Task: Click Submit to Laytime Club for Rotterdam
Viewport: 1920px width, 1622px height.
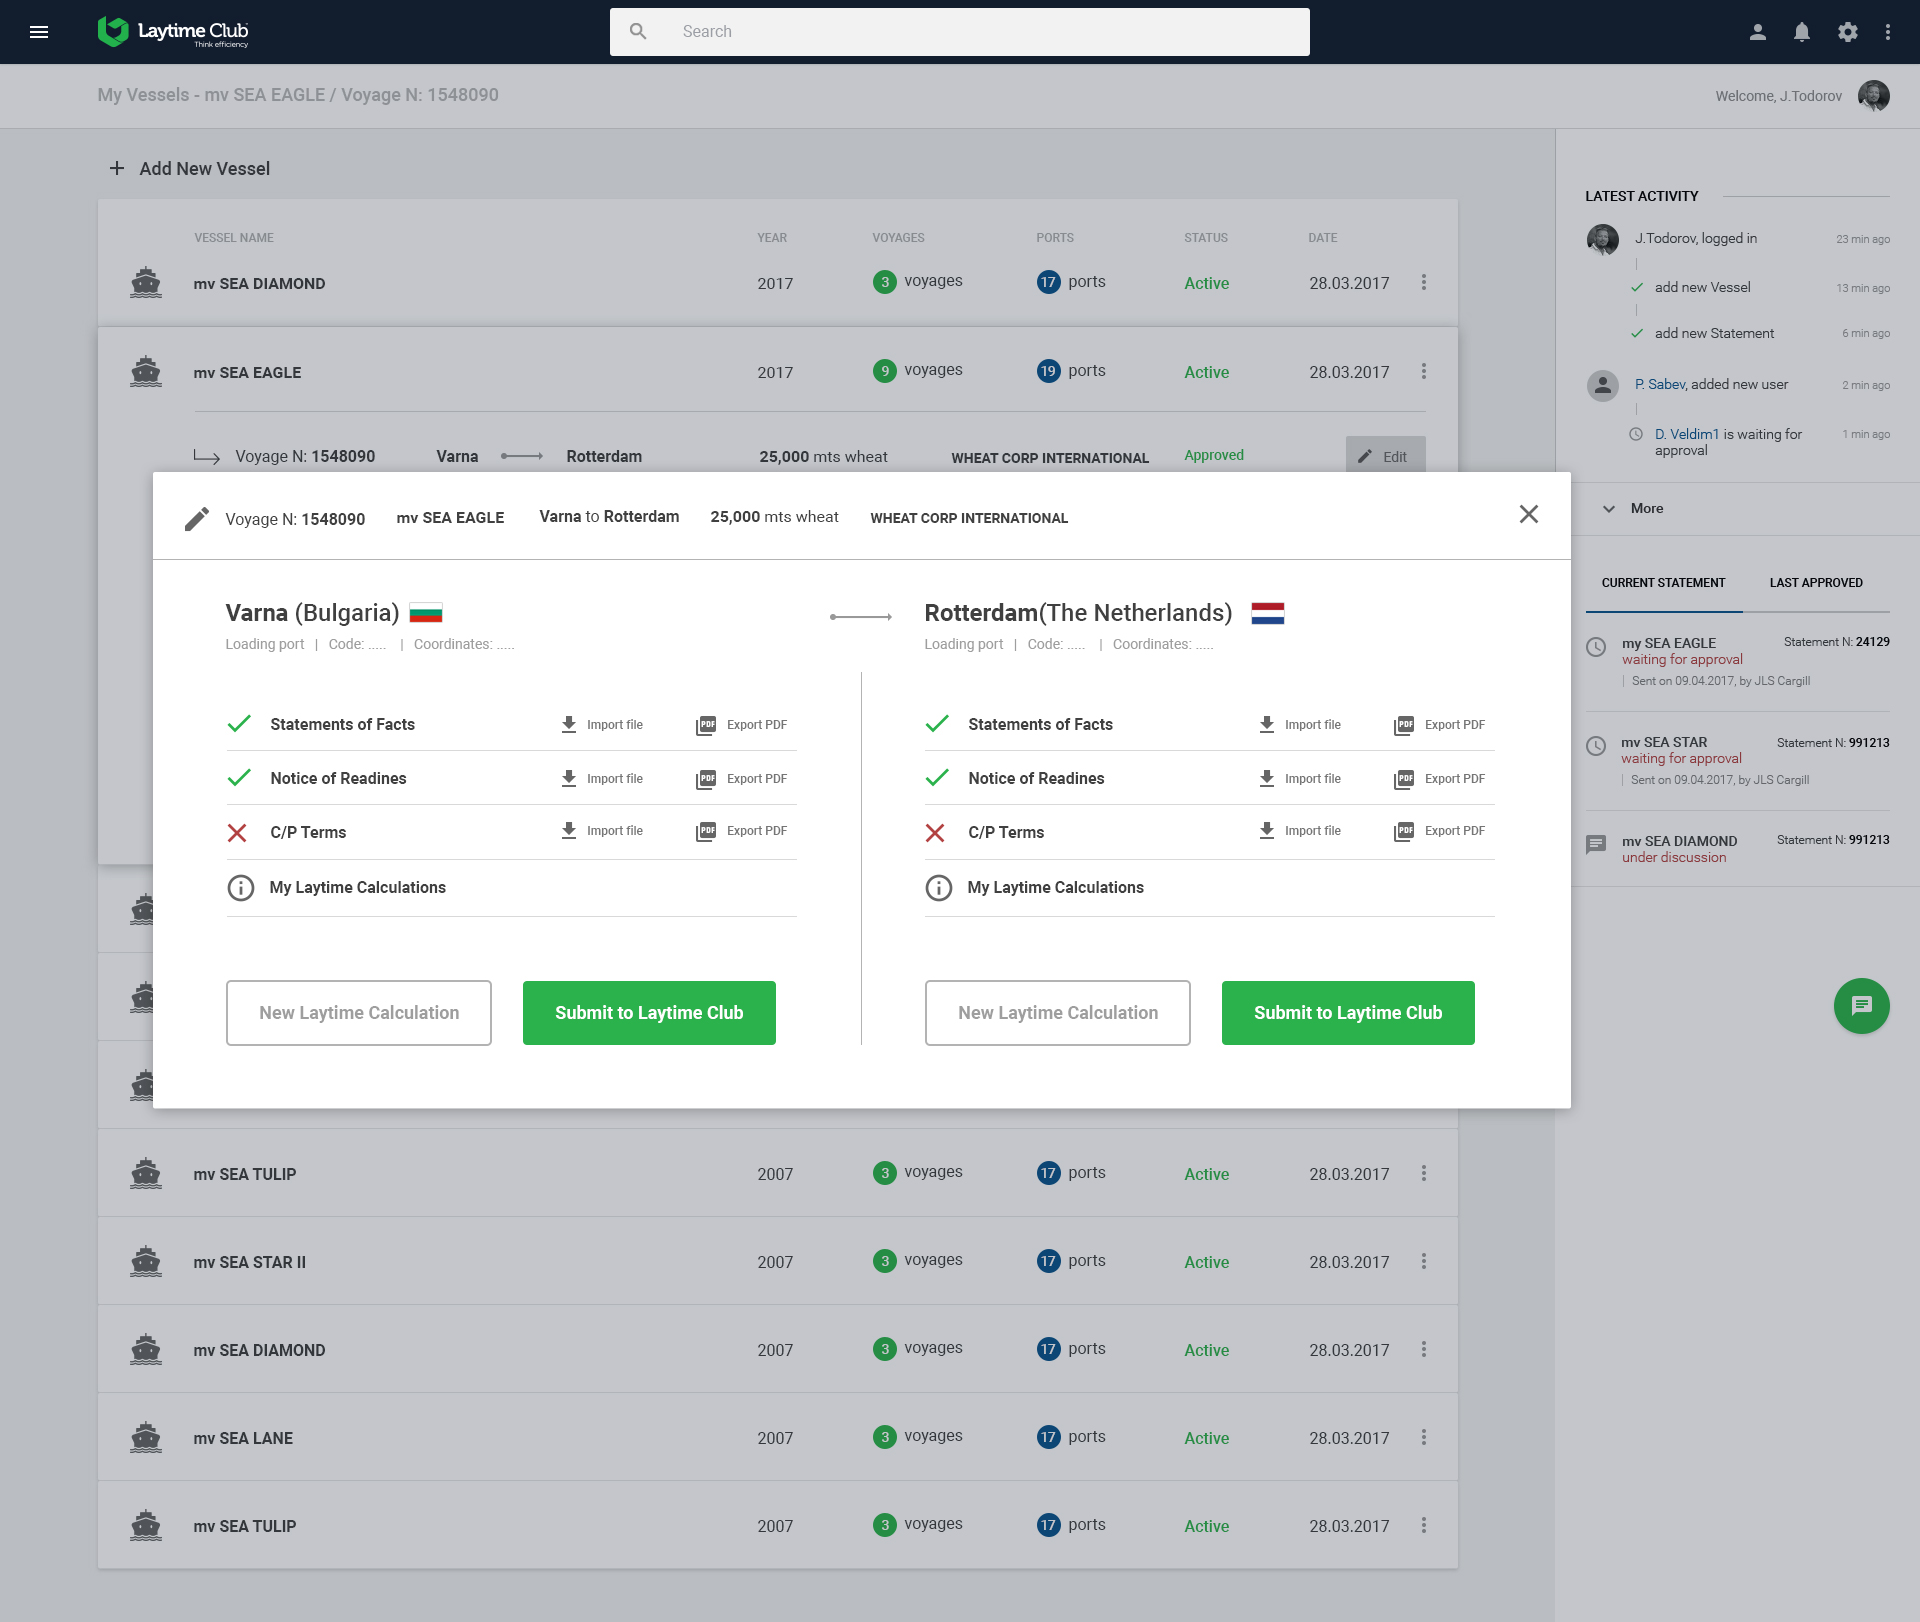Action: click(1347, 1013)
